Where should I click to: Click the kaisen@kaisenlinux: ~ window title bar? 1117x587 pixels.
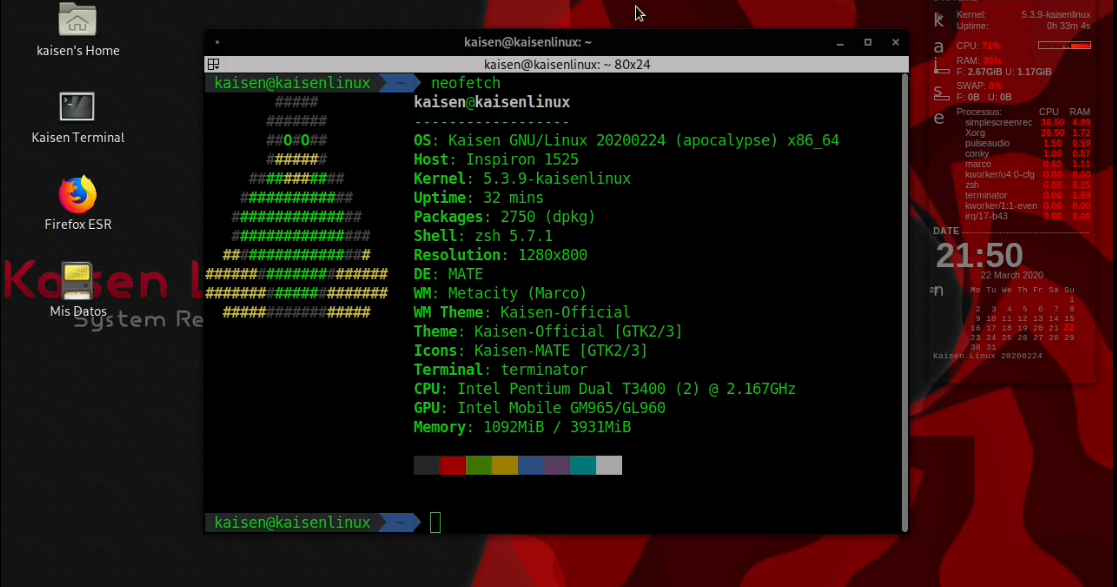tap(556, 42)
